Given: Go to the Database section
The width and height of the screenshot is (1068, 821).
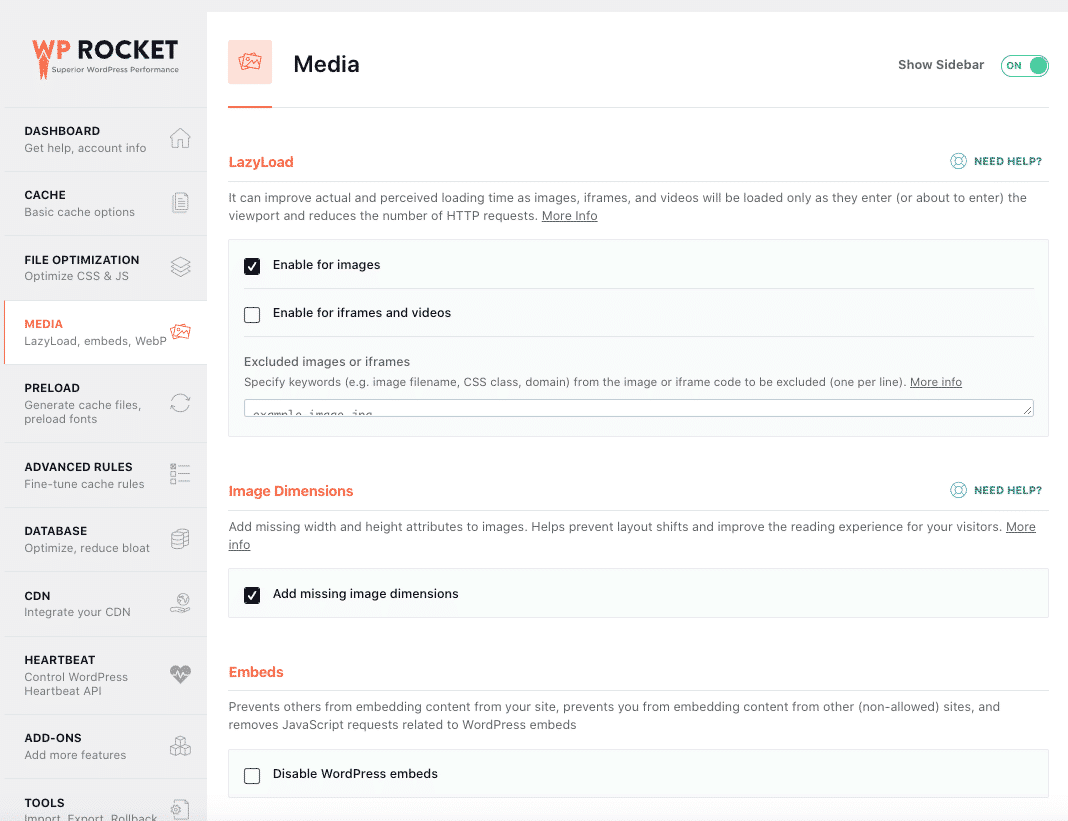Looking at the screenshot, I should click(x=106, y=539).
